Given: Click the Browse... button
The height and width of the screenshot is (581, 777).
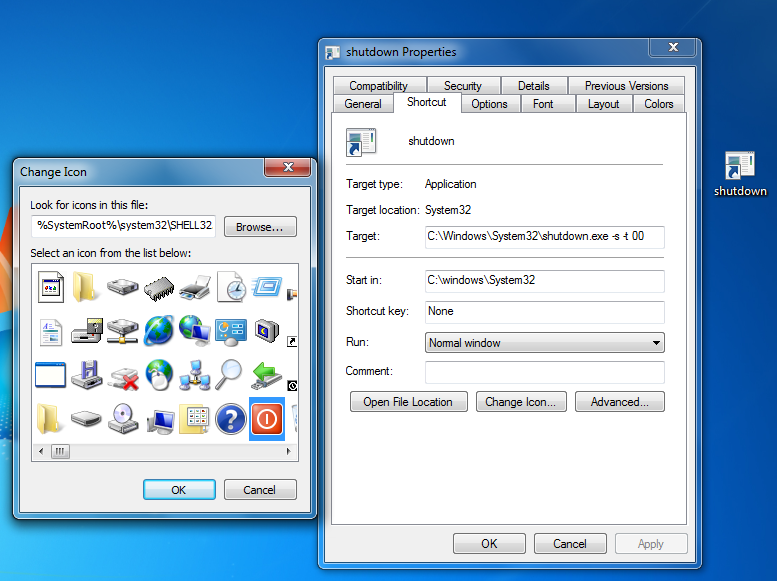Looking at the screenshot, I should (260, 227).
